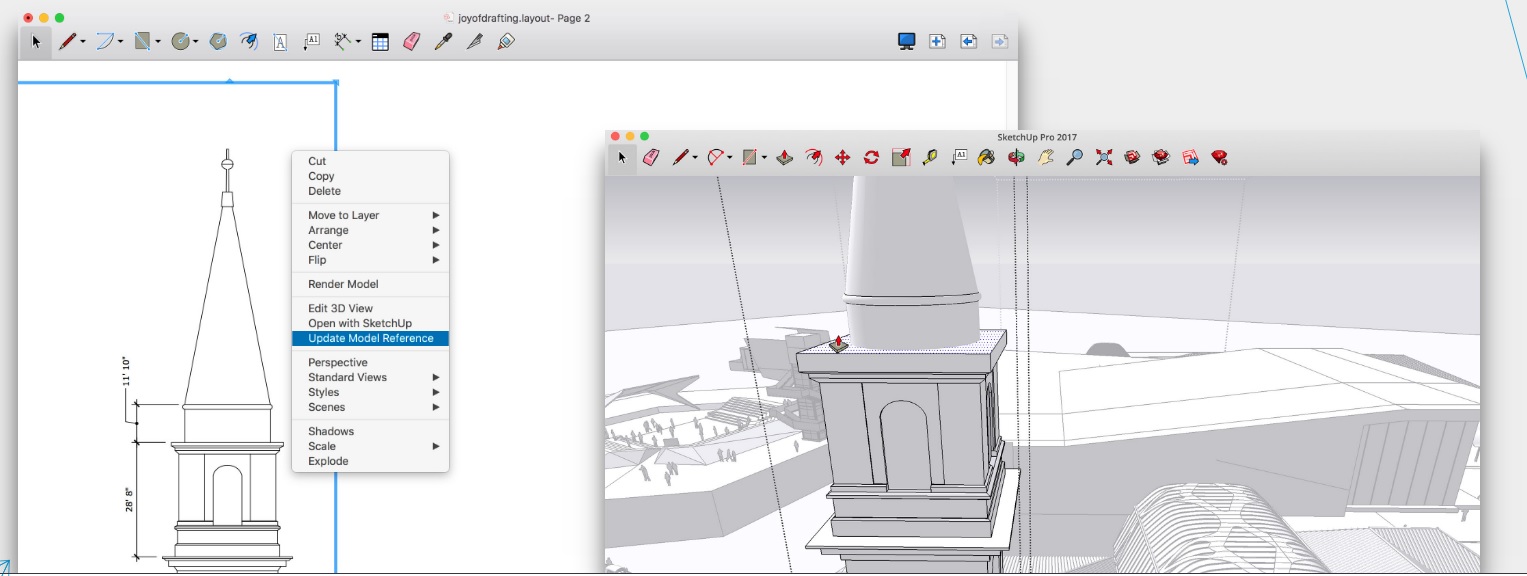Activate the Orbit tool
The width and height of the screenshot is (1527, 576).
tap(1016, 158)
